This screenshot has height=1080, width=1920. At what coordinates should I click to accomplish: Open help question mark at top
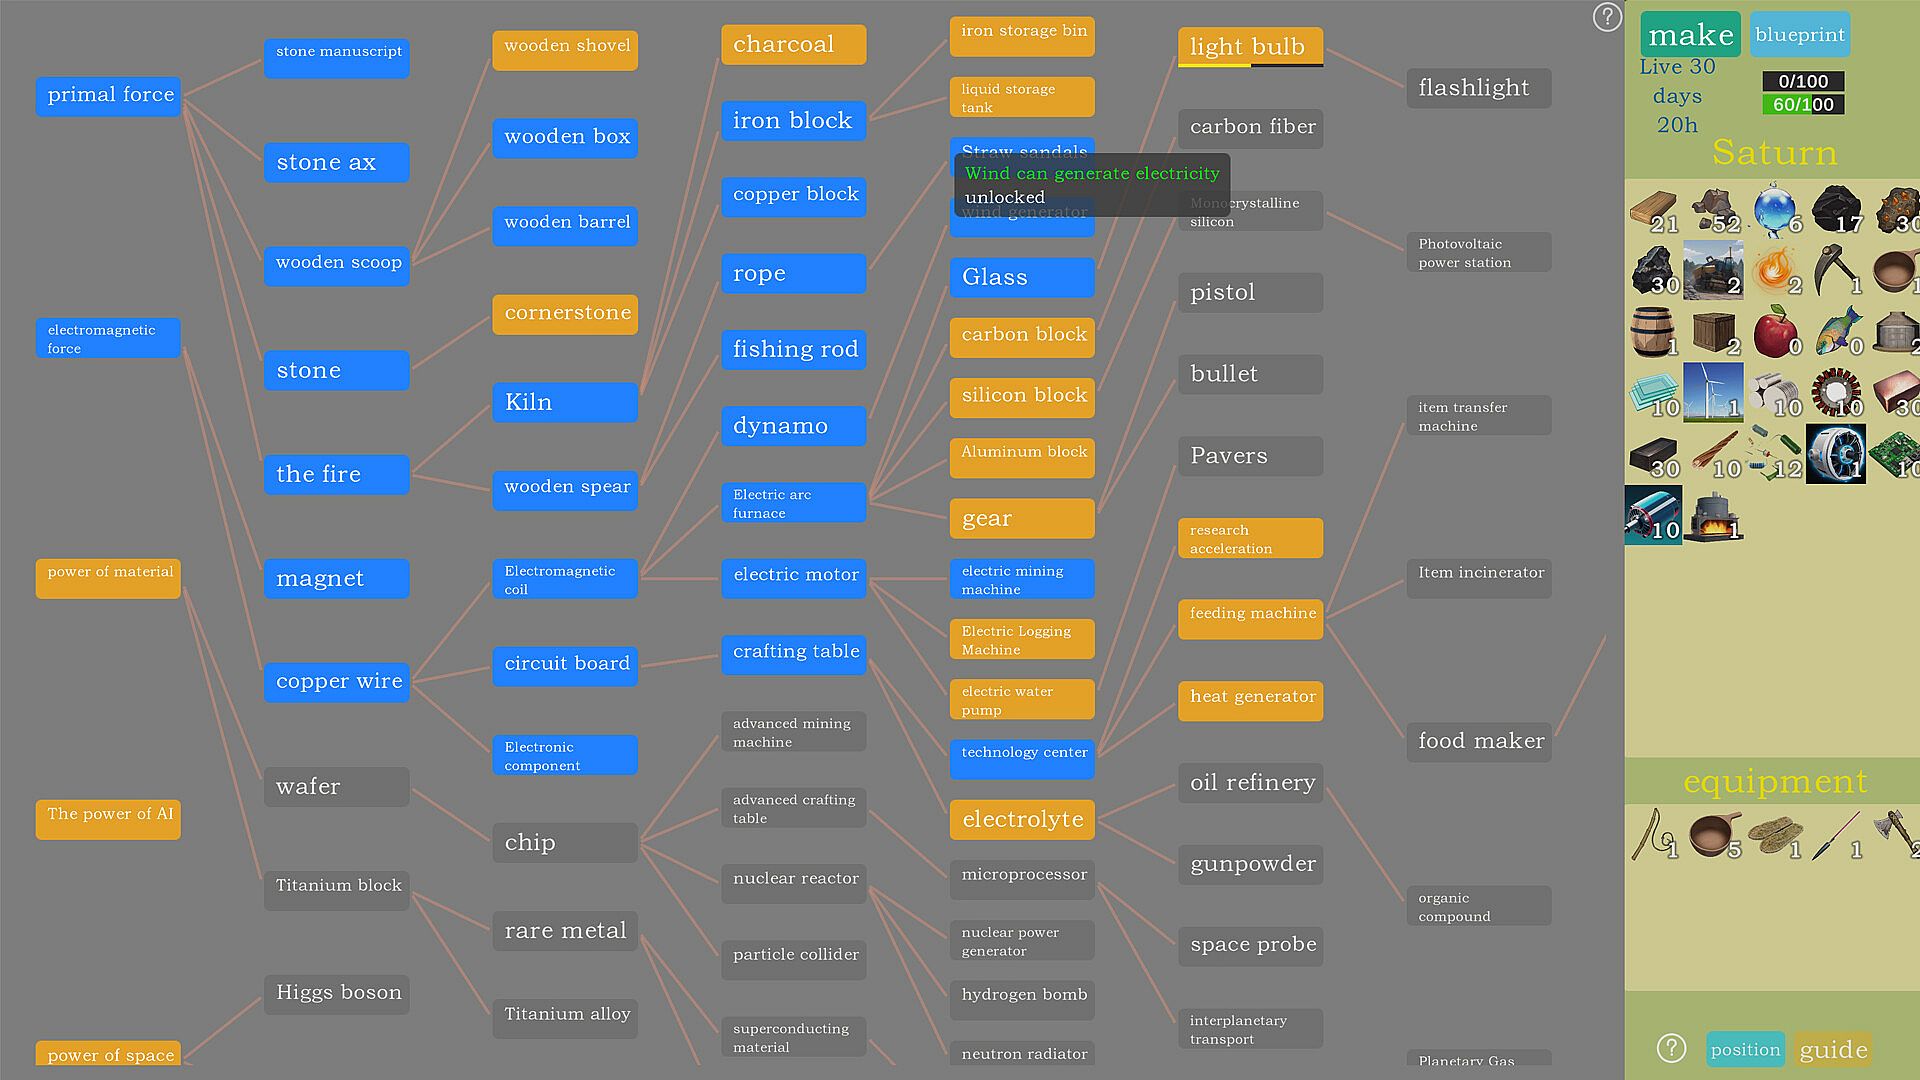pyautogui.click(x=1606, y=17)
